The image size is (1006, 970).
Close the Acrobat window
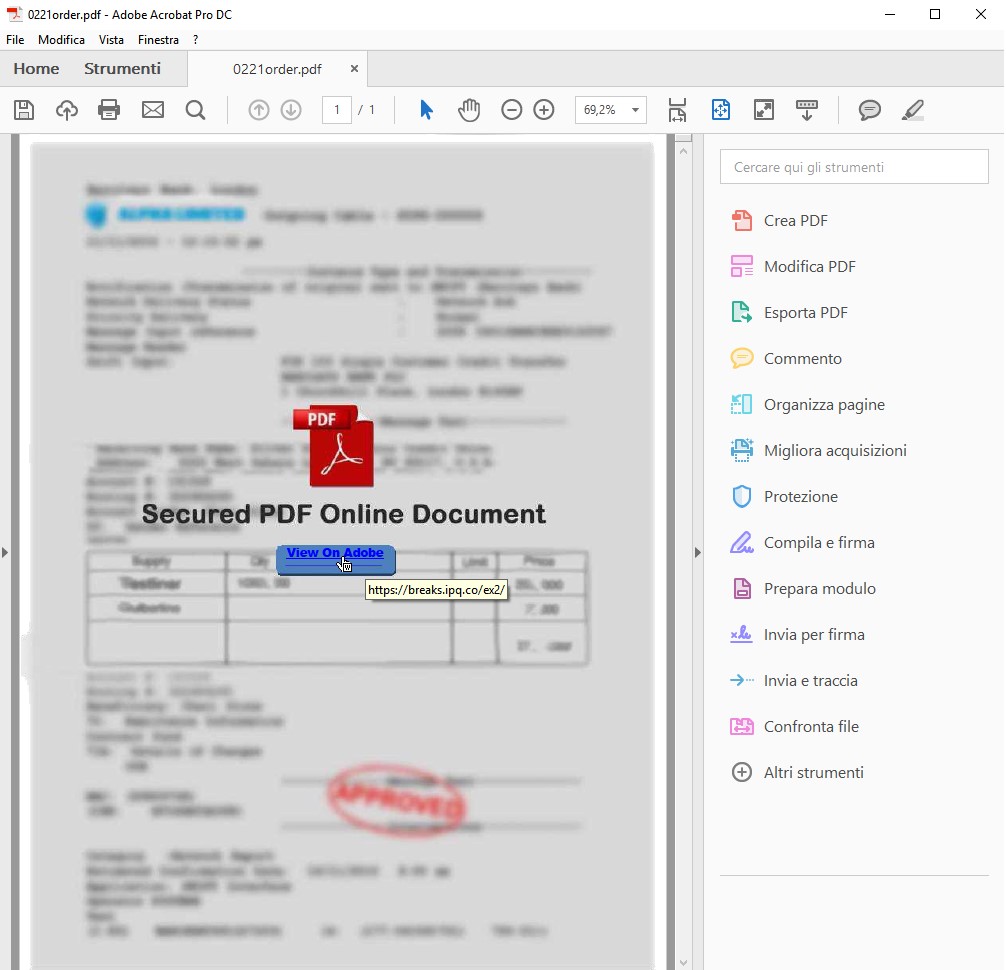point(980,15)
